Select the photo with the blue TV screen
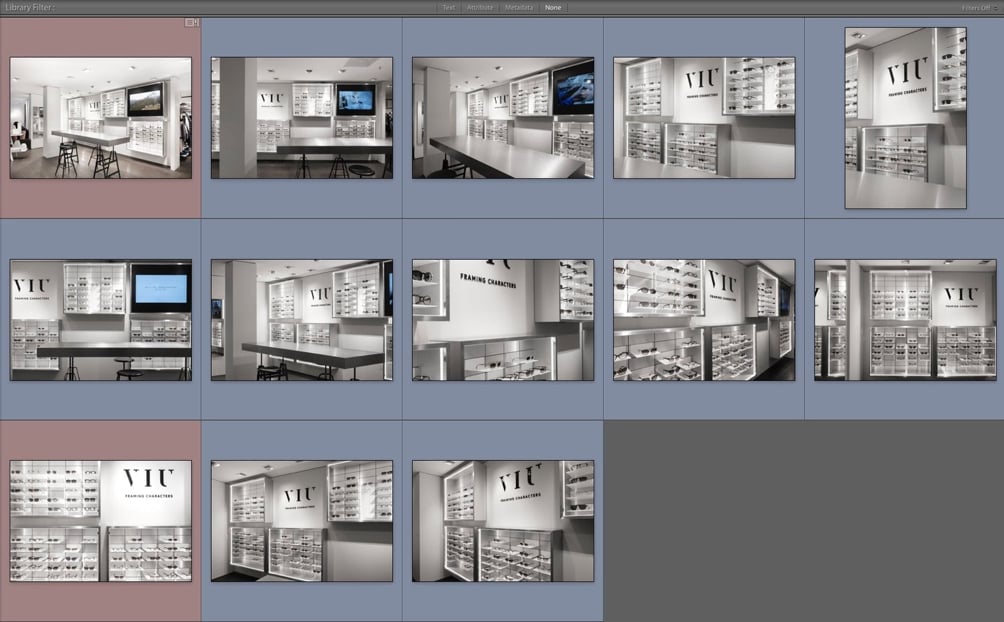The width and height of the screenshot is (1004, 622). tap(101, 320)
